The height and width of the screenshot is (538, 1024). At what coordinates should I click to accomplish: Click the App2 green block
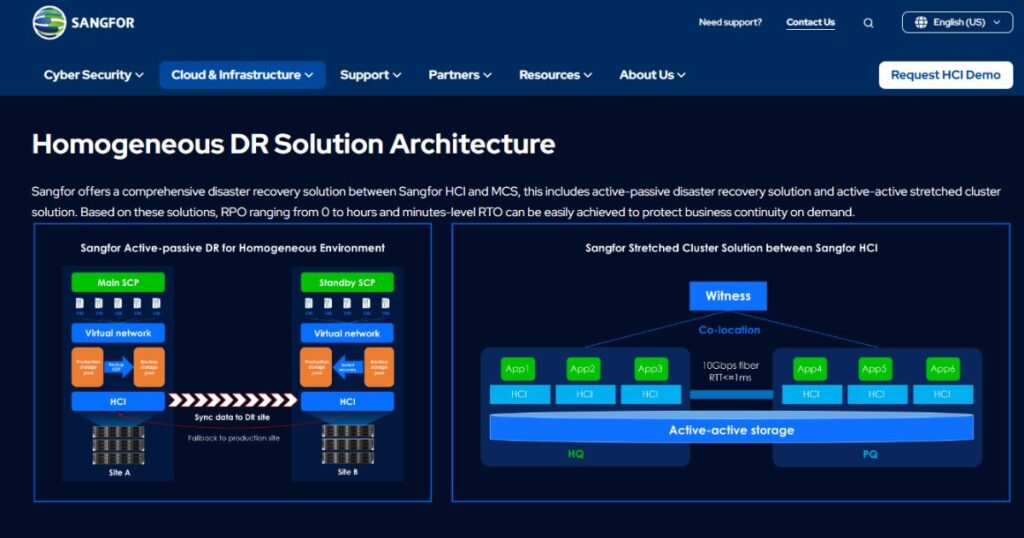pos(583,369)
